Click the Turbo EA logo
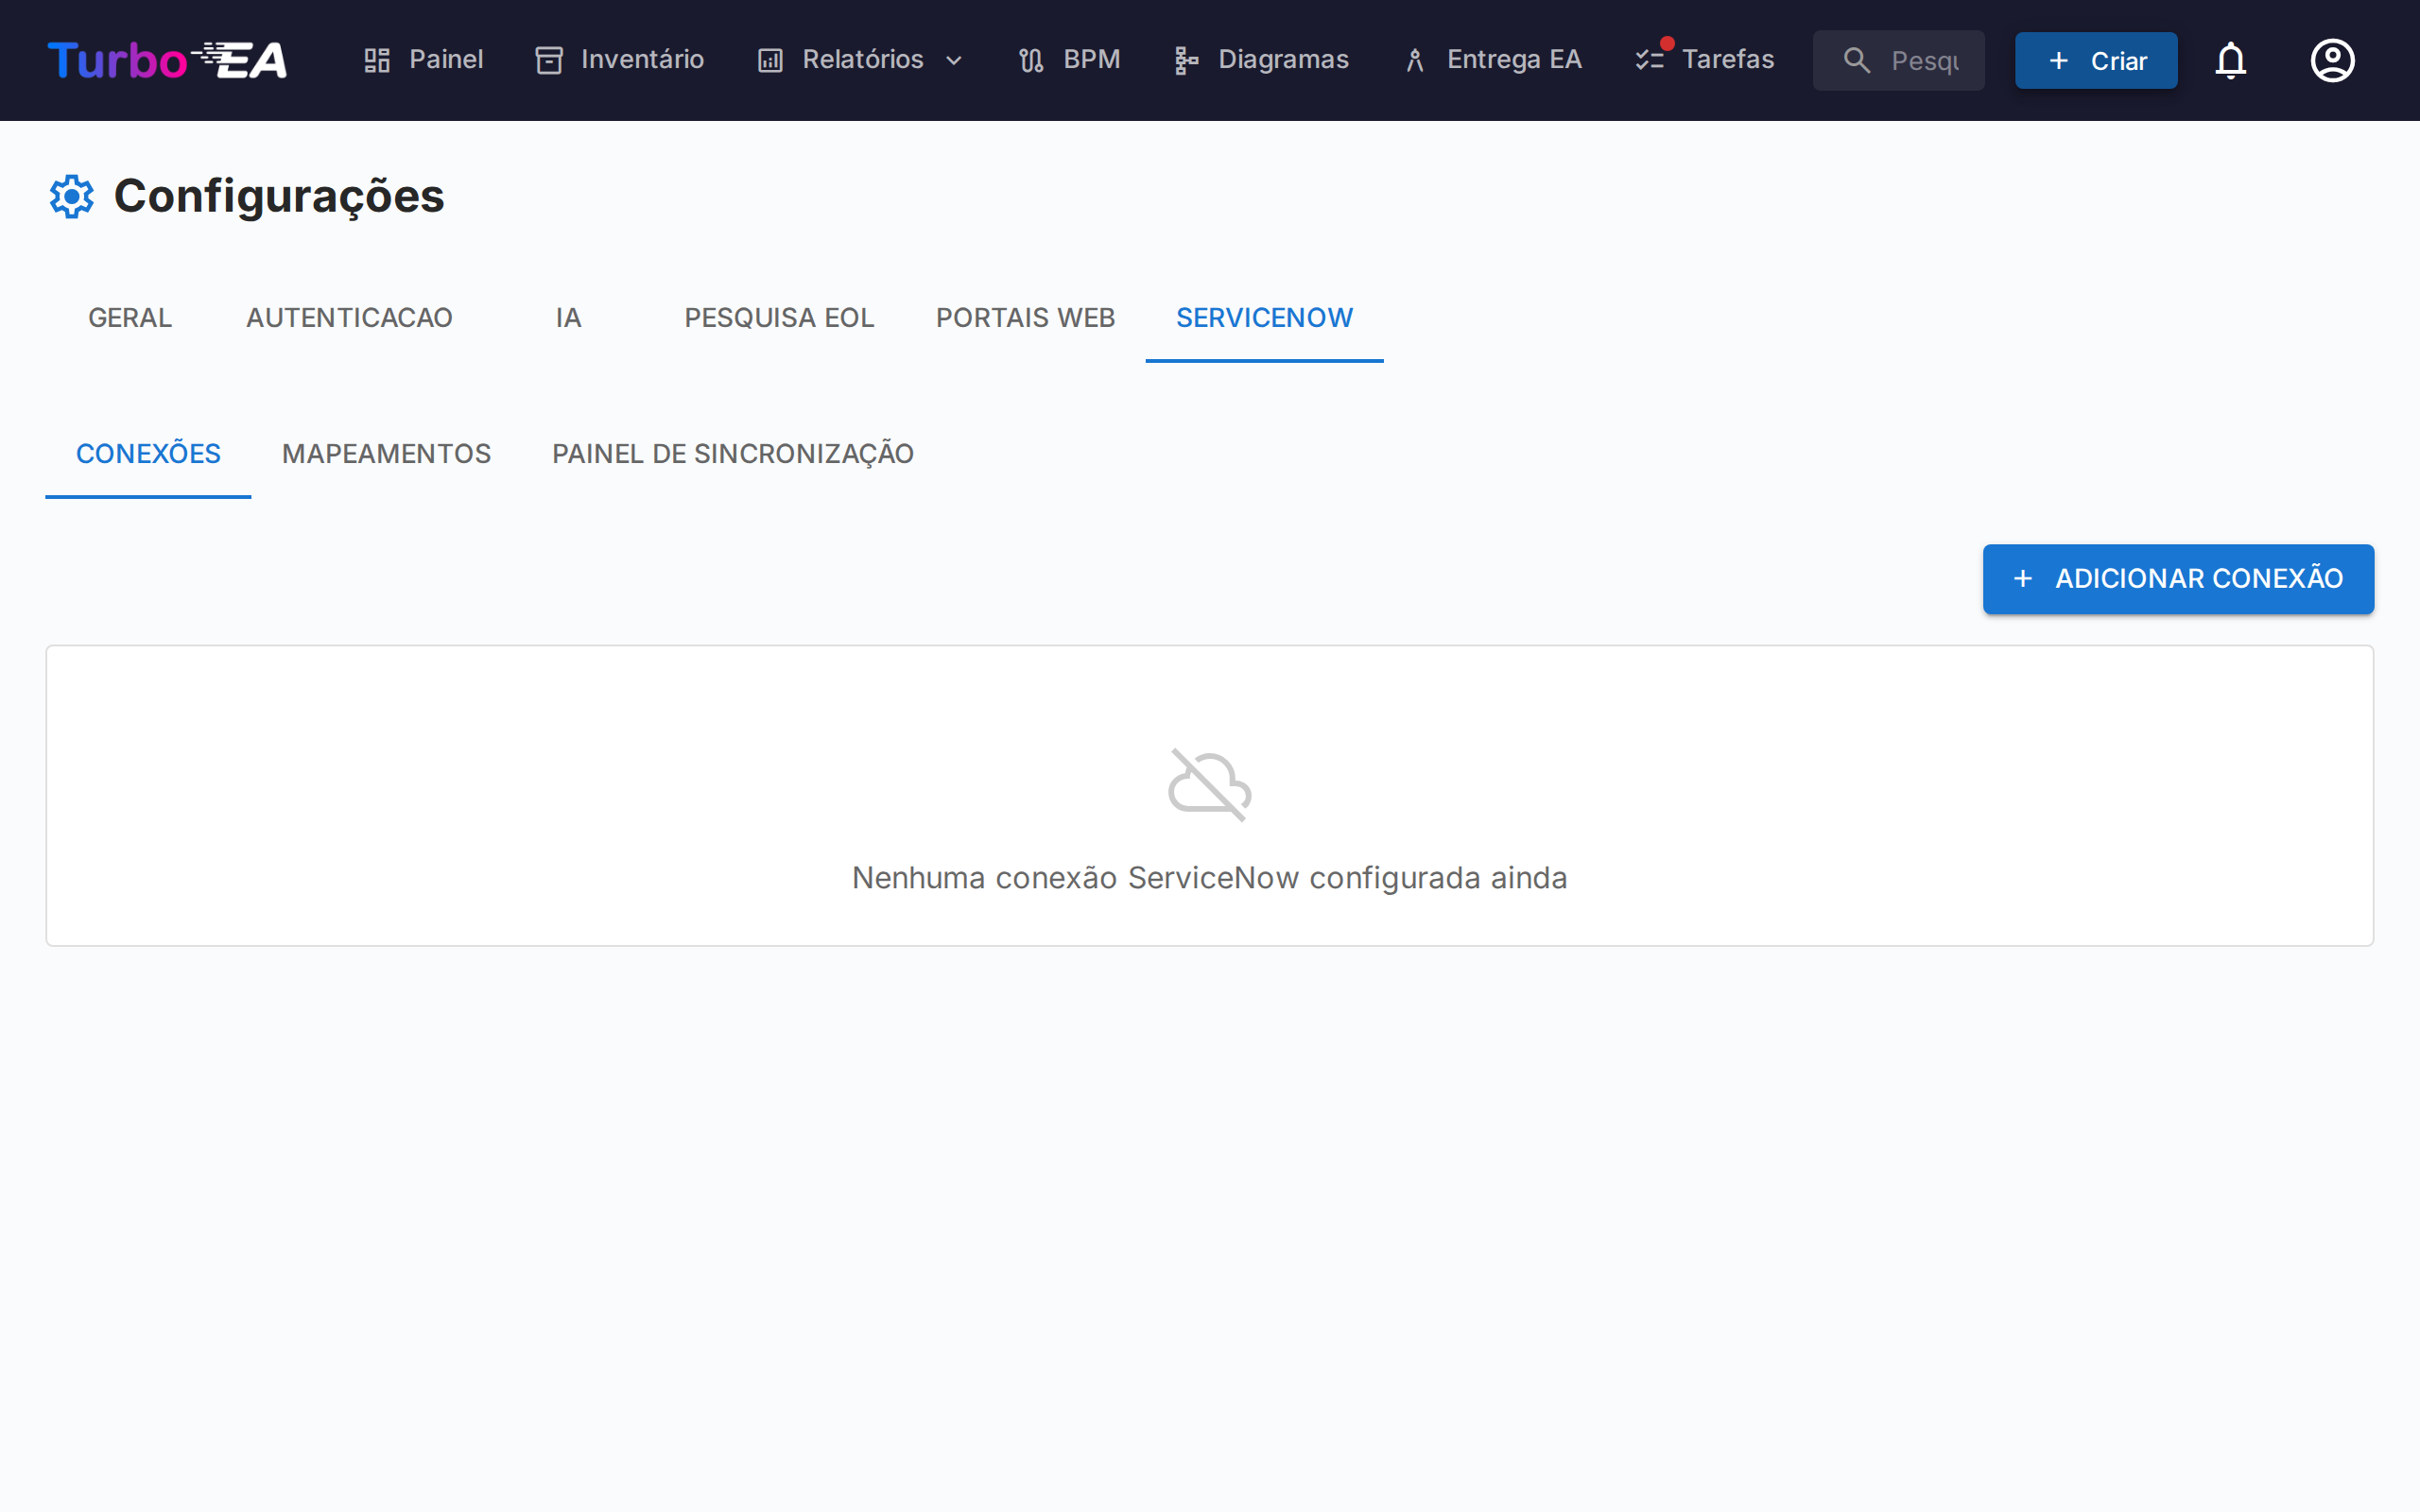Screen dimensions: 2420x1512 pyautogui.click(x=166, y=60)
